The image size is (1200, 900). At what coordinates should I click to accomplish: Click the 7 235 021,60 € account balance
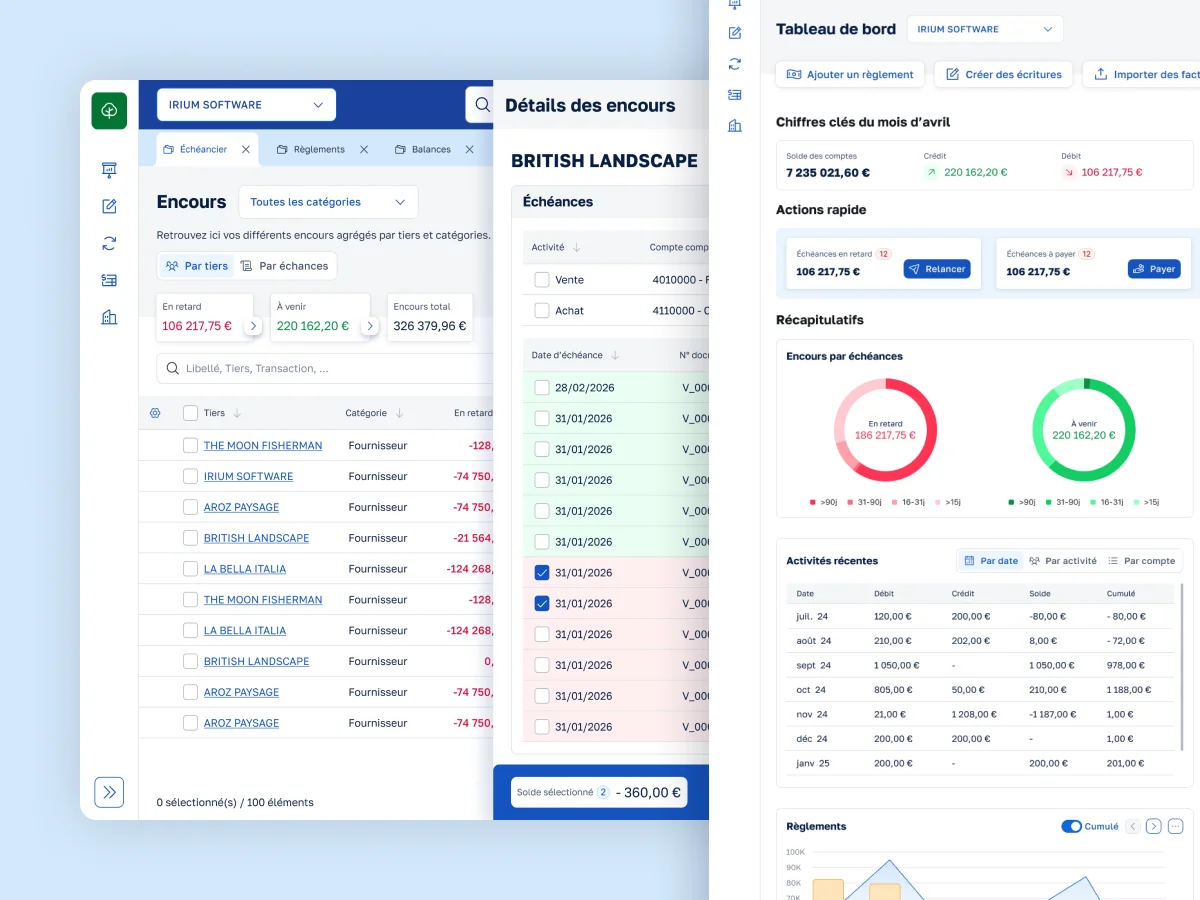(828, 172)
